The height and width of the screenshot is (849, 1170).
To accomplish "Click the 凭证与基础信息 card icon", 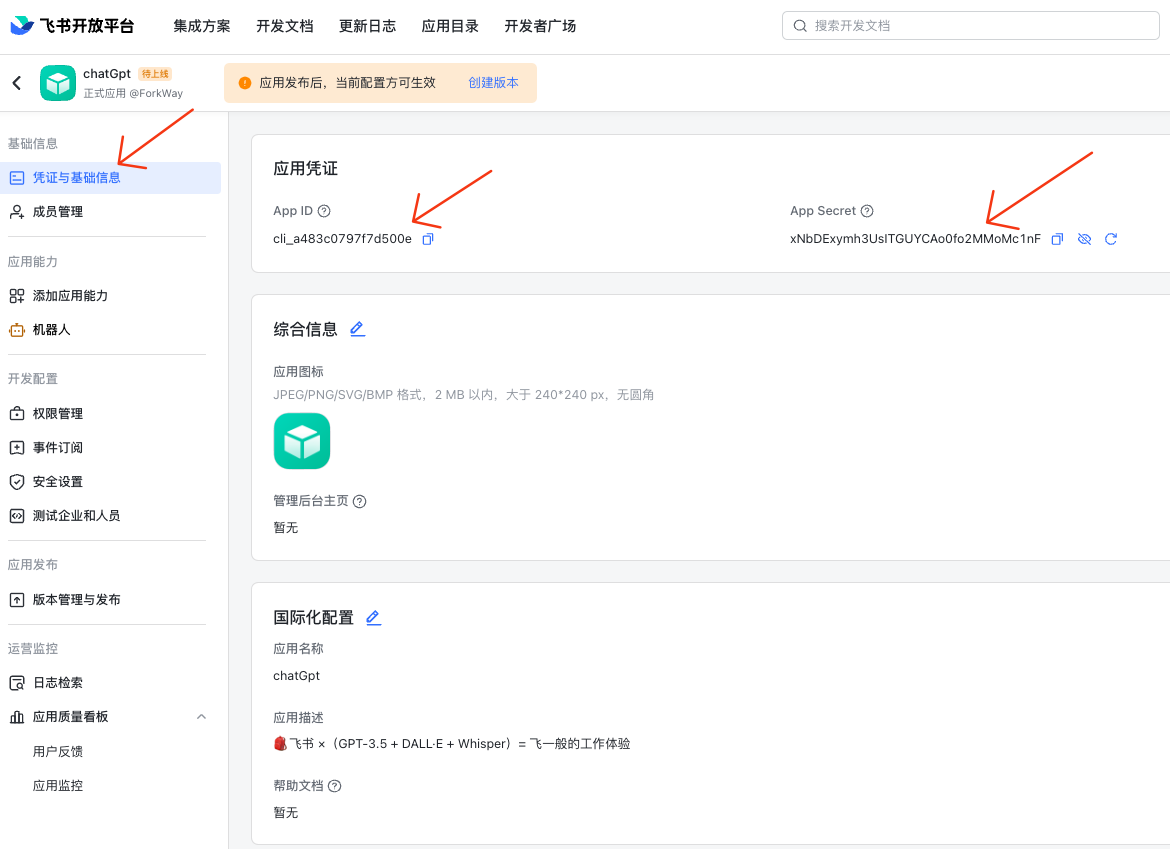I will (x=16, y=178).
